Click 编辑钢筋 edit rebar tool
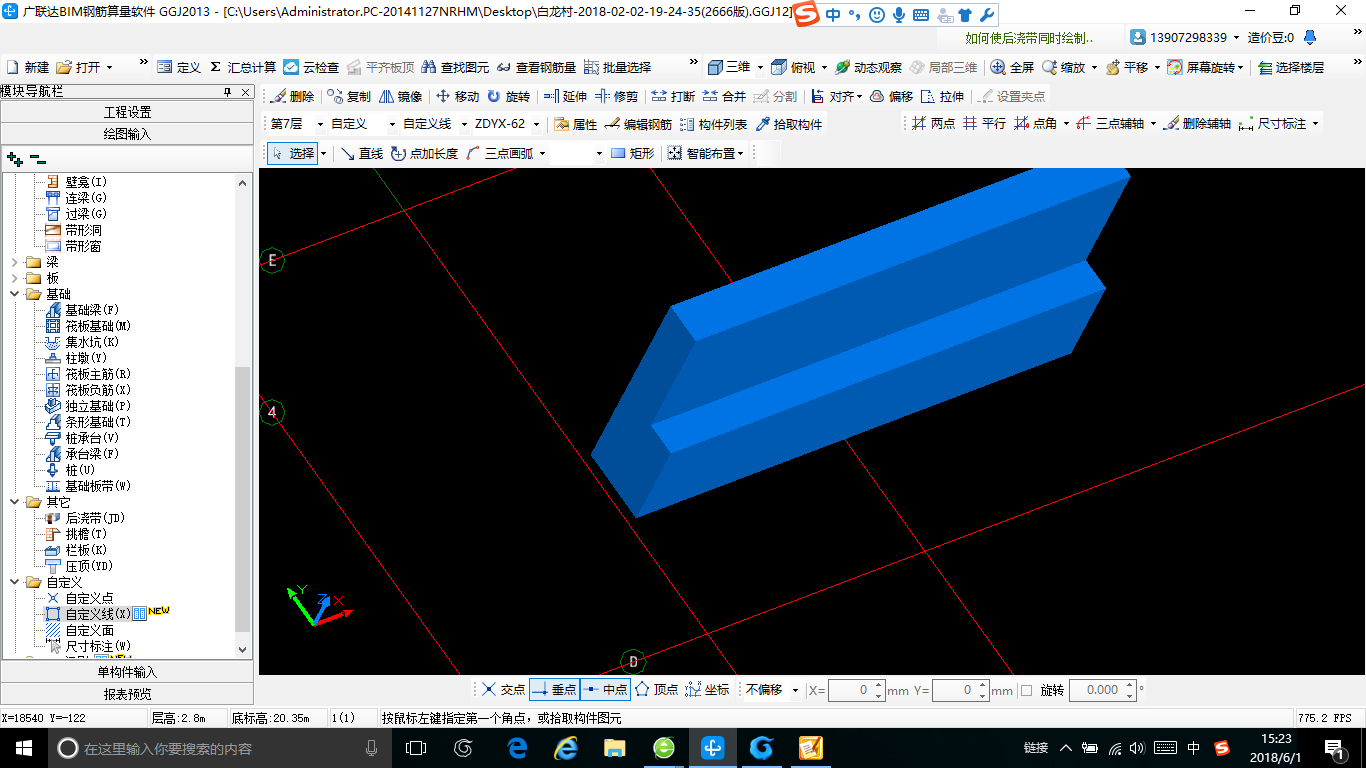 638,124
